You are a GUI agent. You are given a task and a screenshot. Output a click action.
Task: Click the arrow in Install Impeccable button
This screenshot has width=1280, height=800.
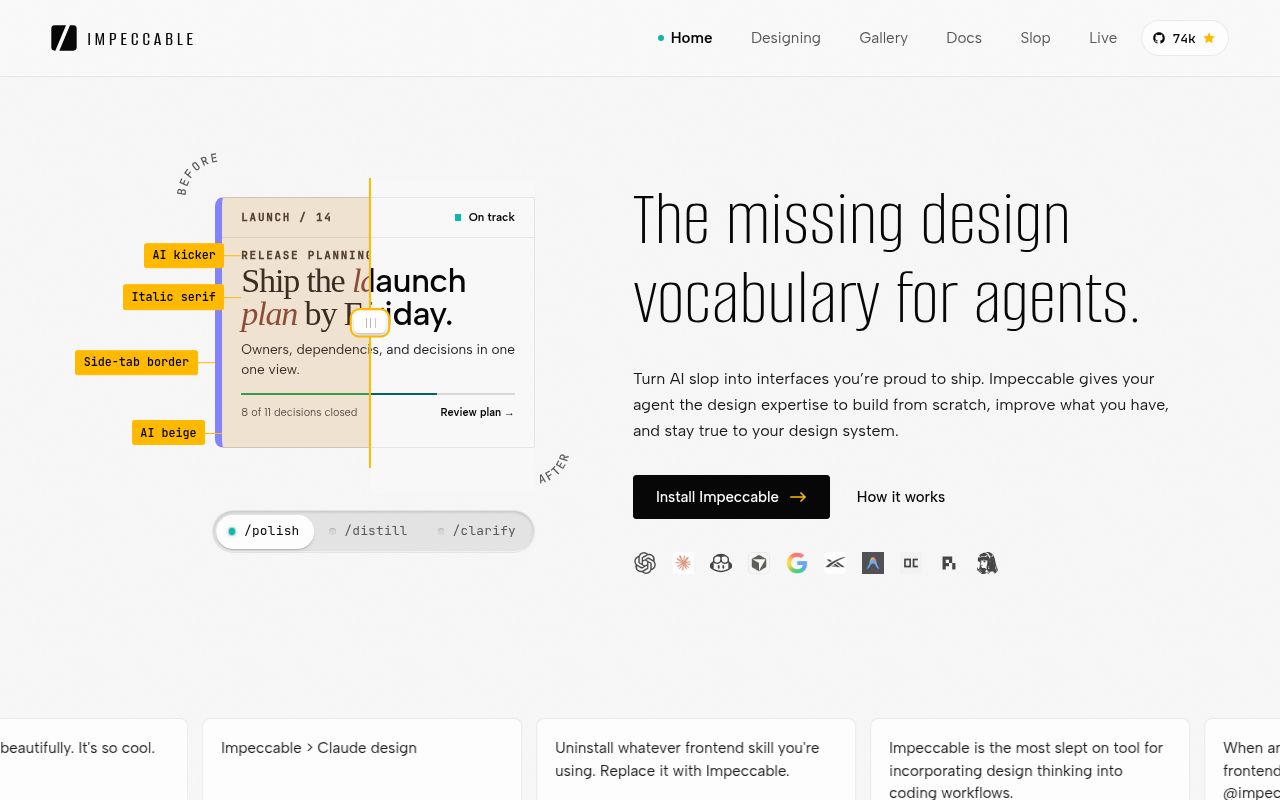tap(798, 497)
